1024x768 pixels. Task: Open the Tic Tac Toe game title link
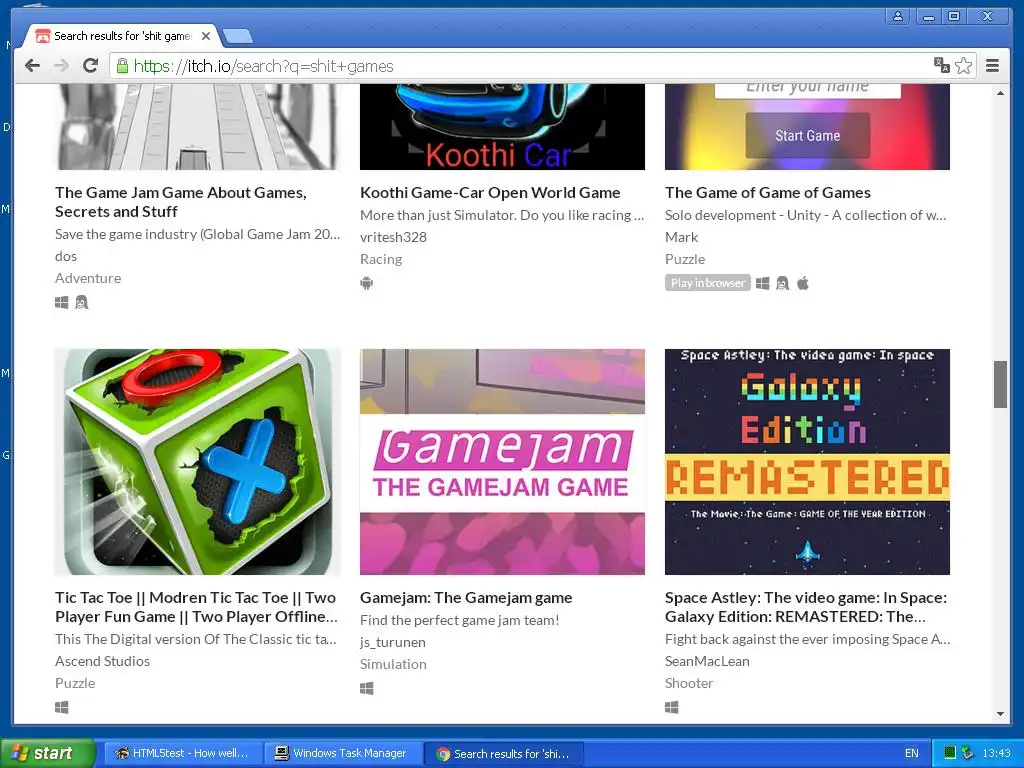pos(196,607)
